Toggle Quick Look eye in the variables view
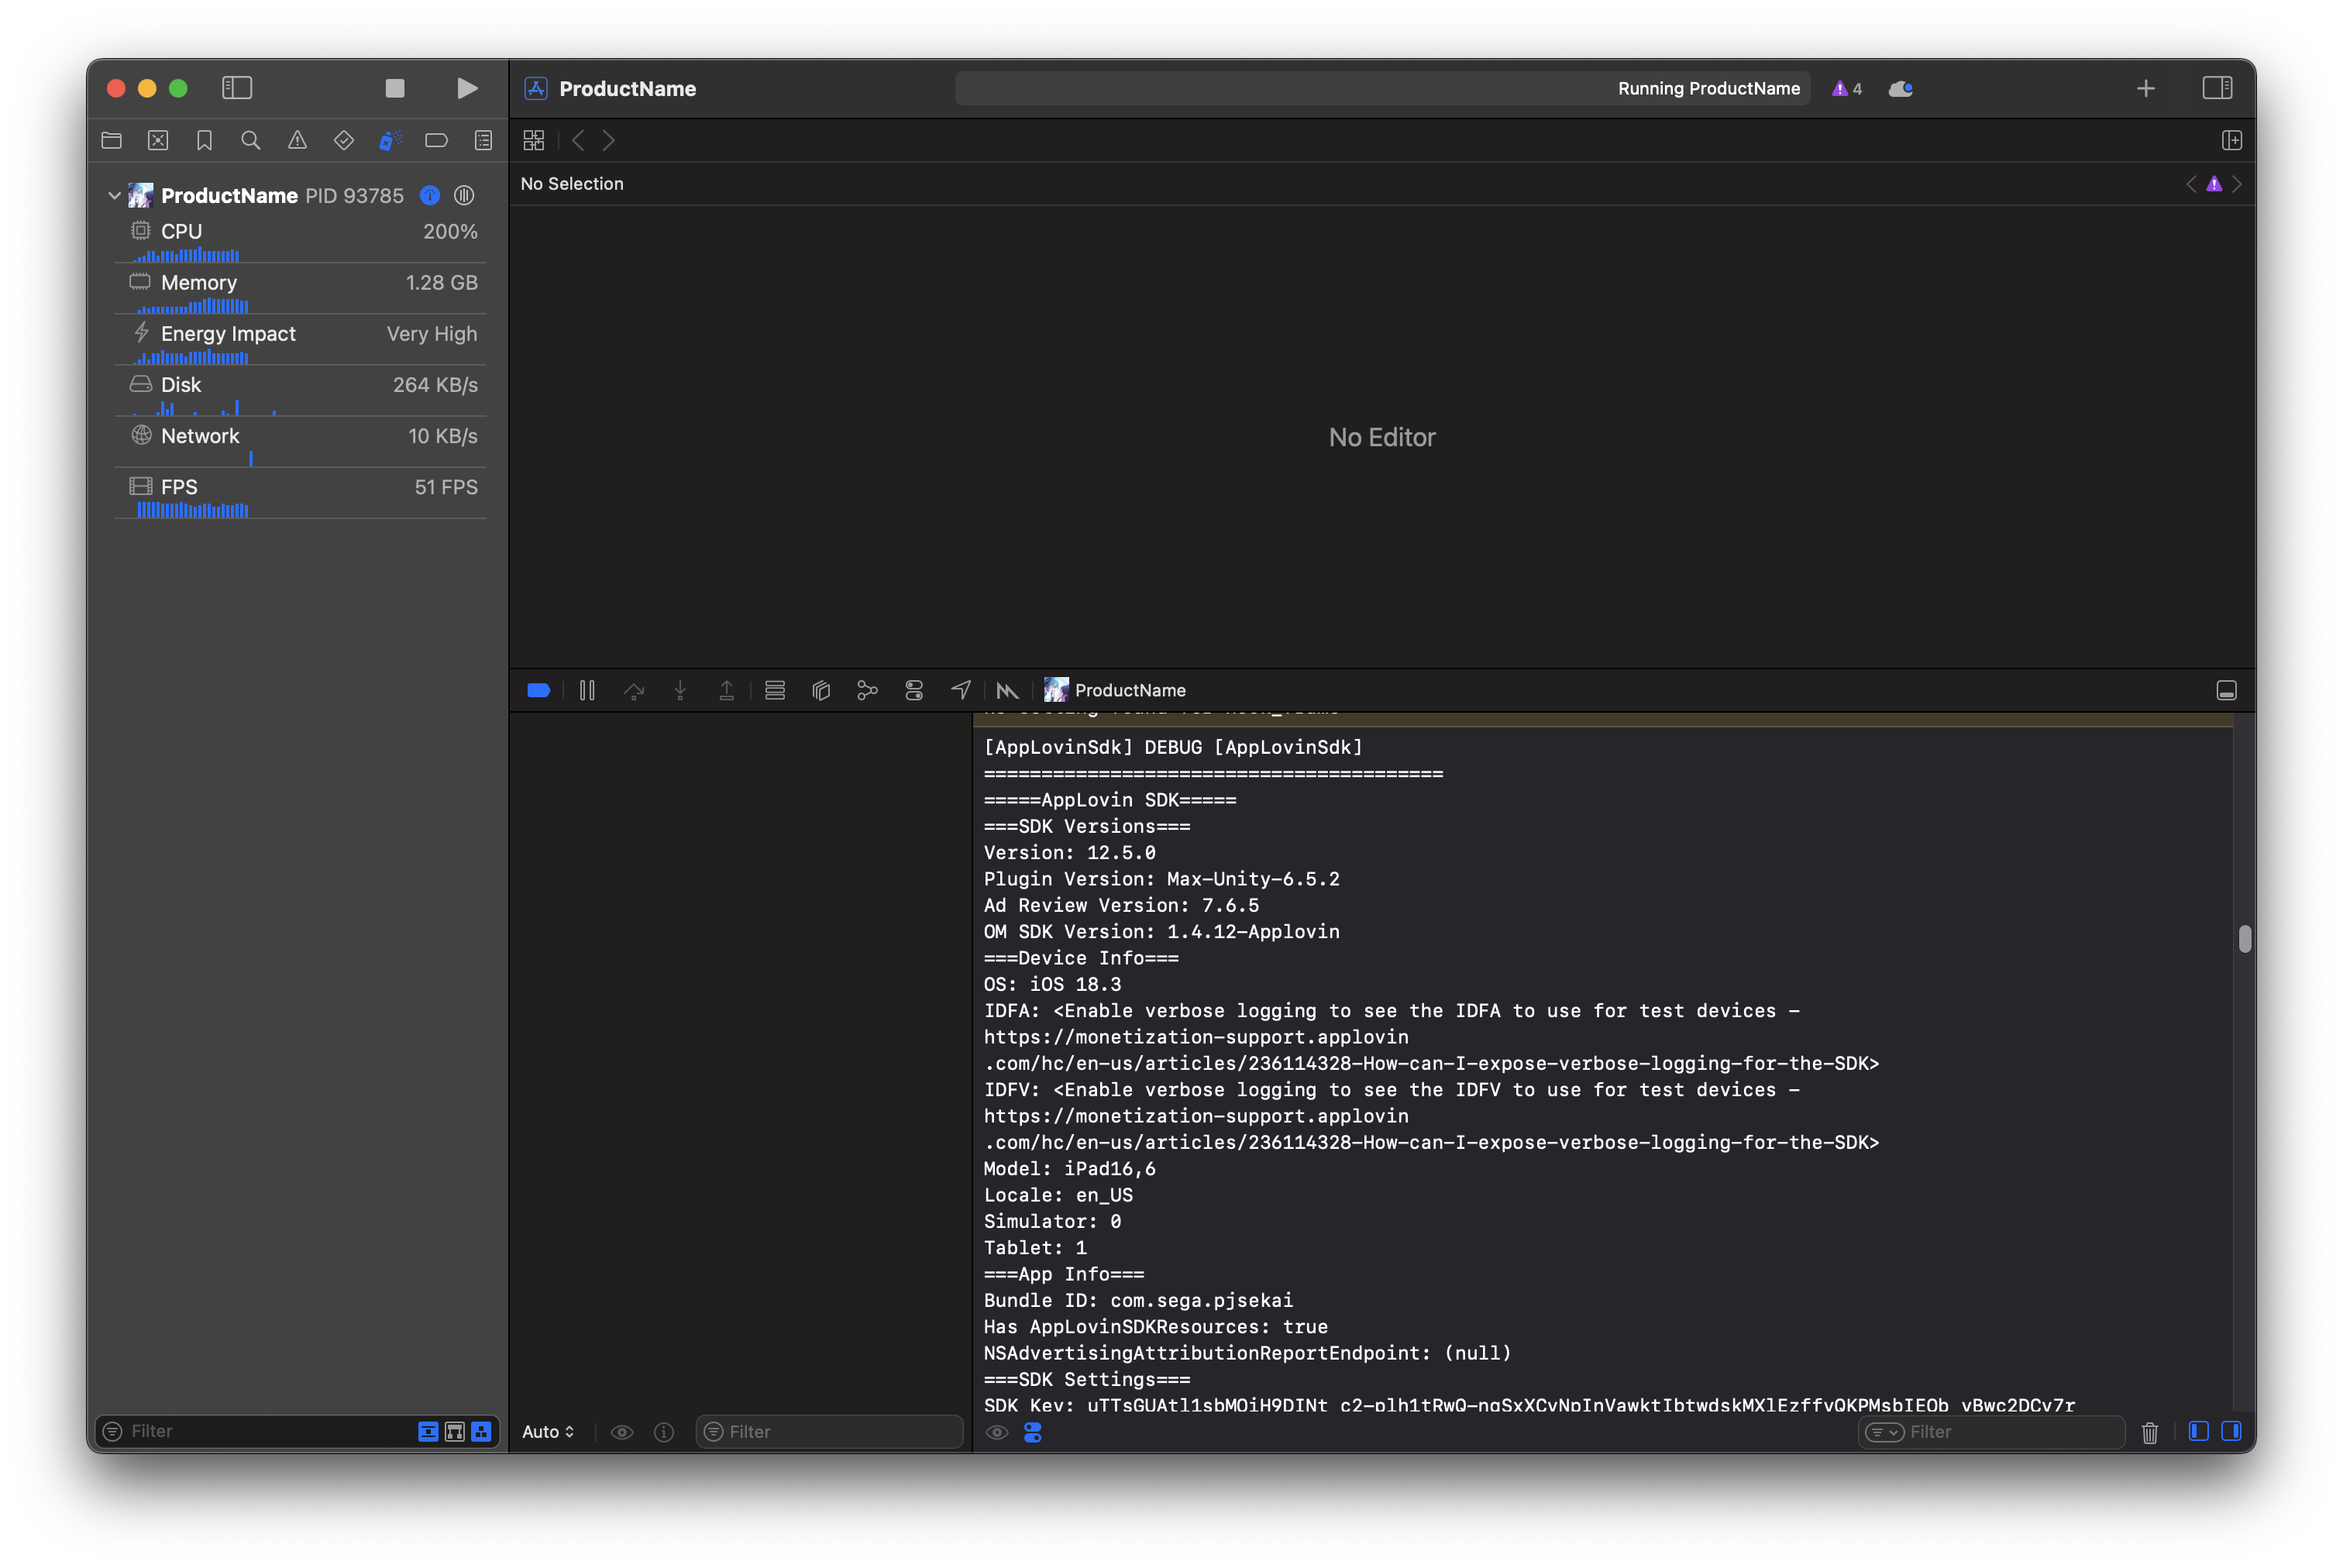This screenshot has height=1568, width=2343. point(622,1431)
